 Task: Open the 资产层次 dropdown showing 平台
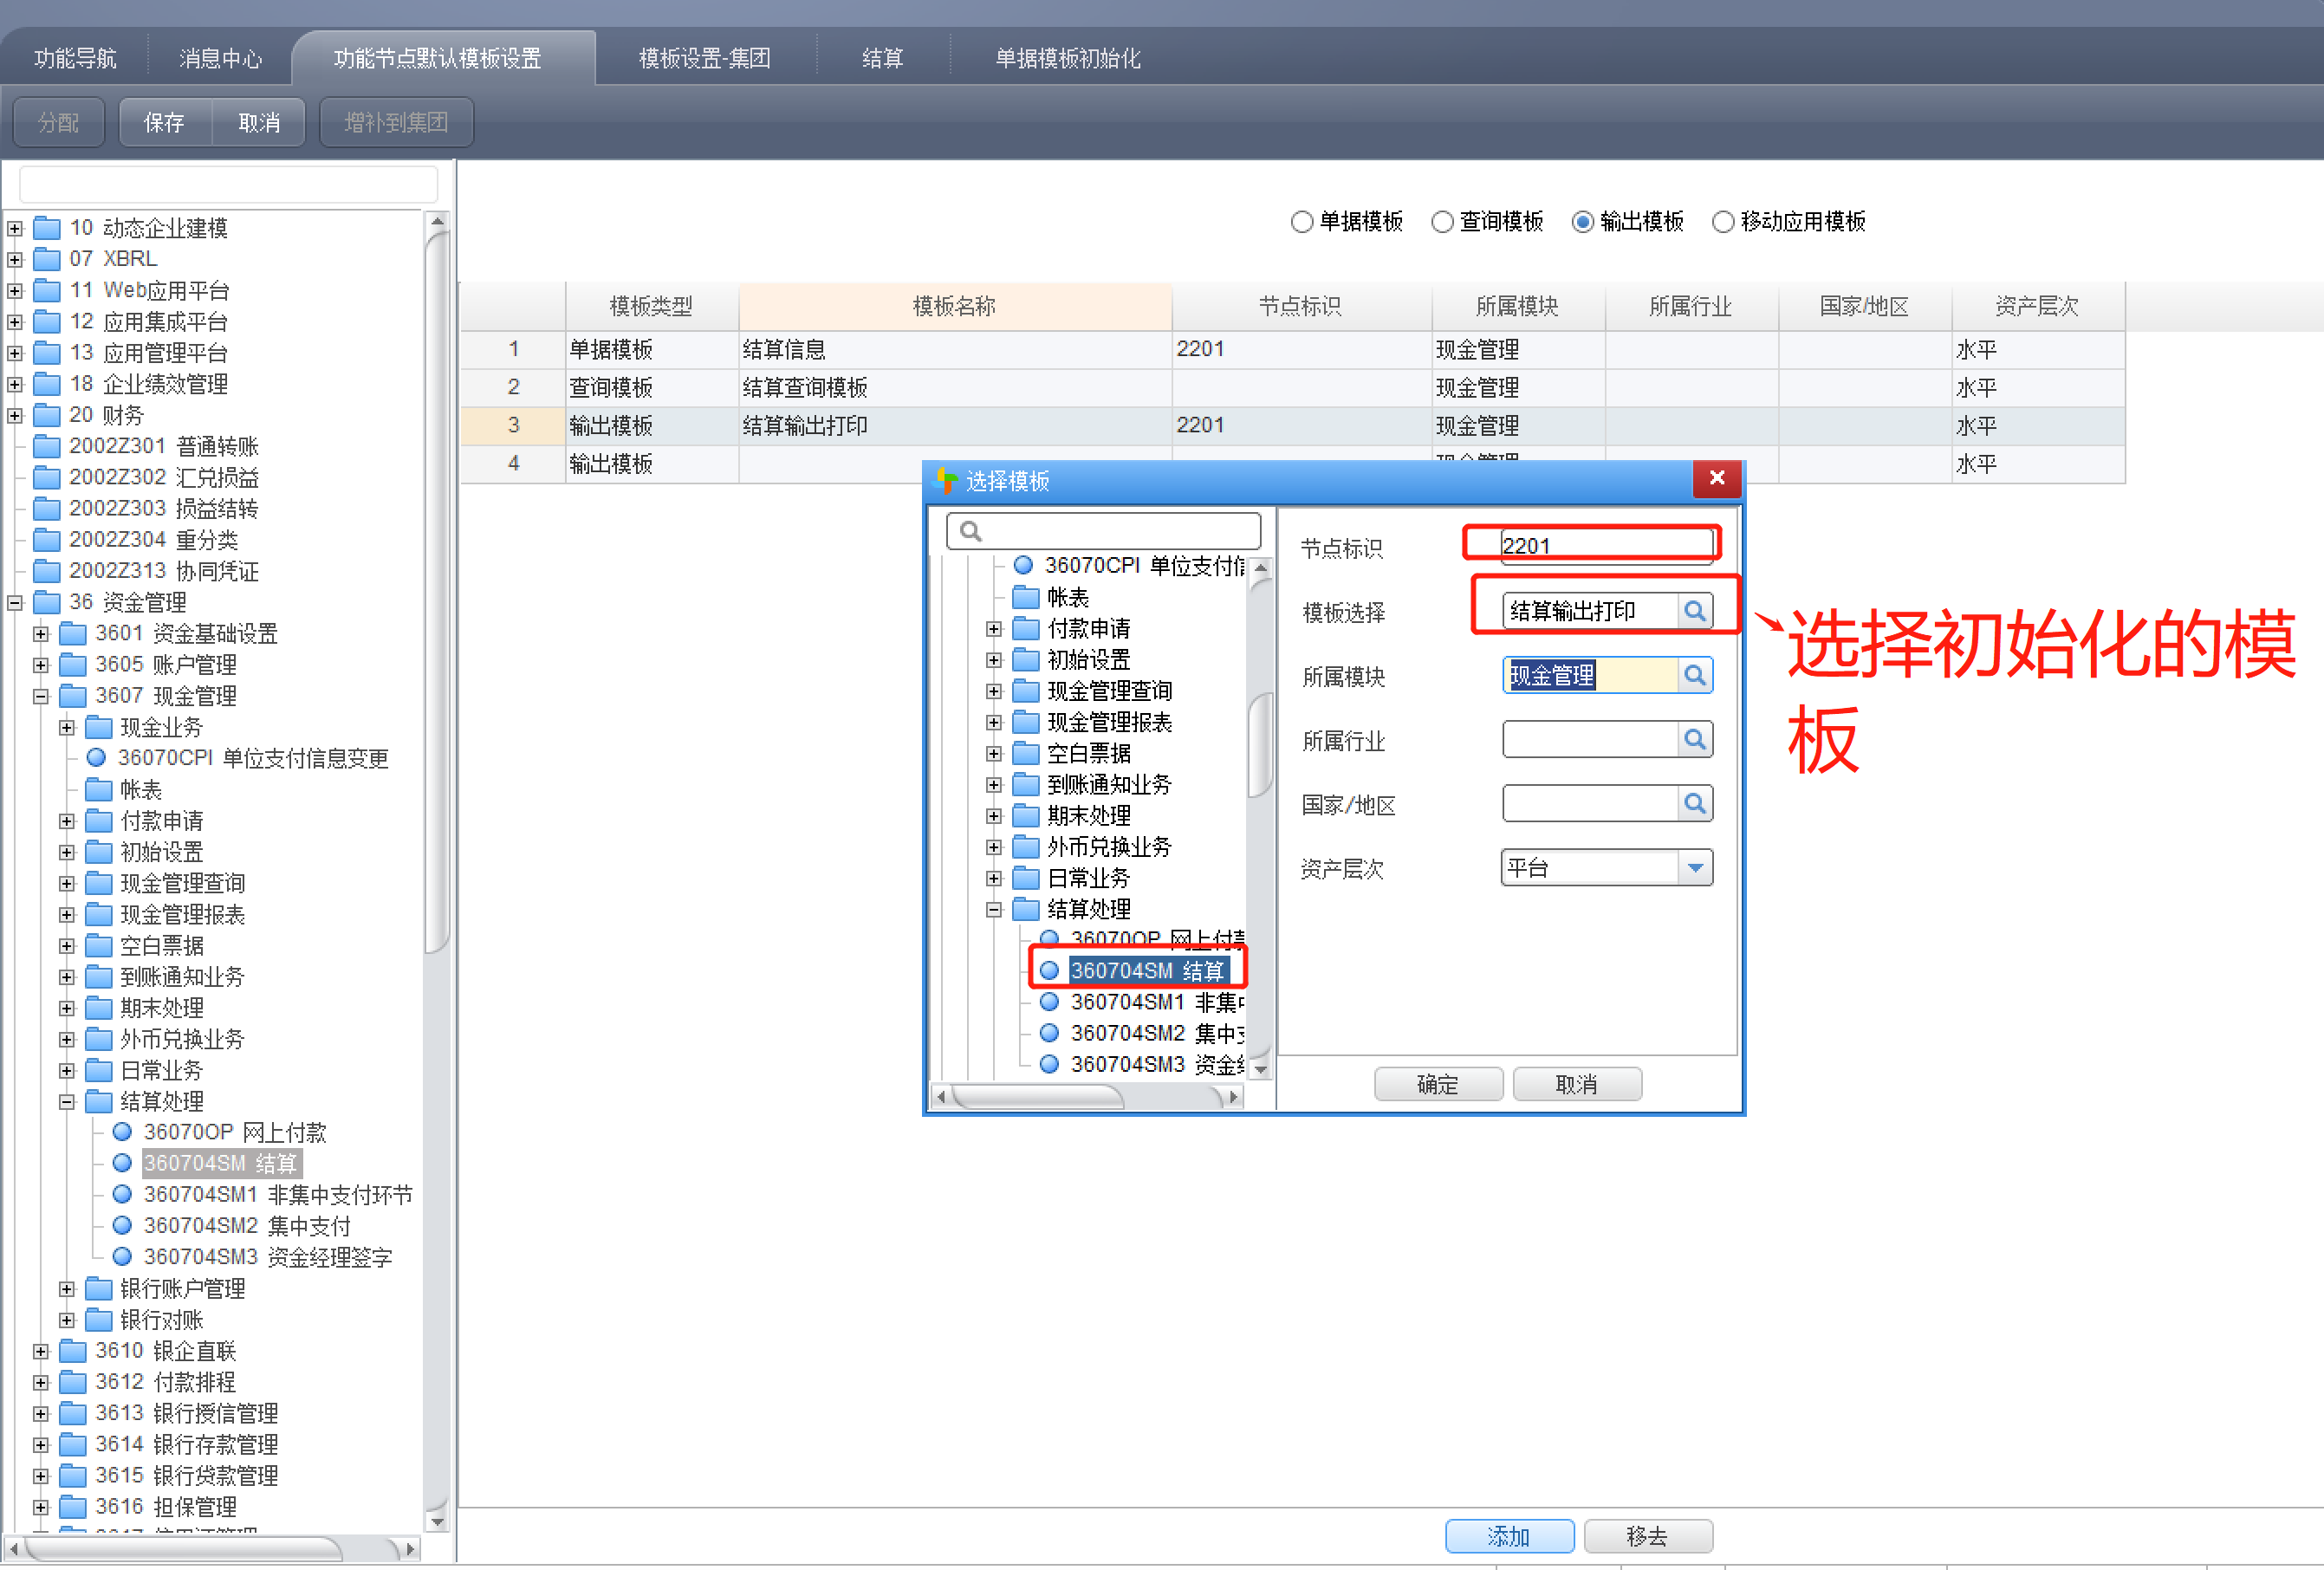pos(1694,867)
